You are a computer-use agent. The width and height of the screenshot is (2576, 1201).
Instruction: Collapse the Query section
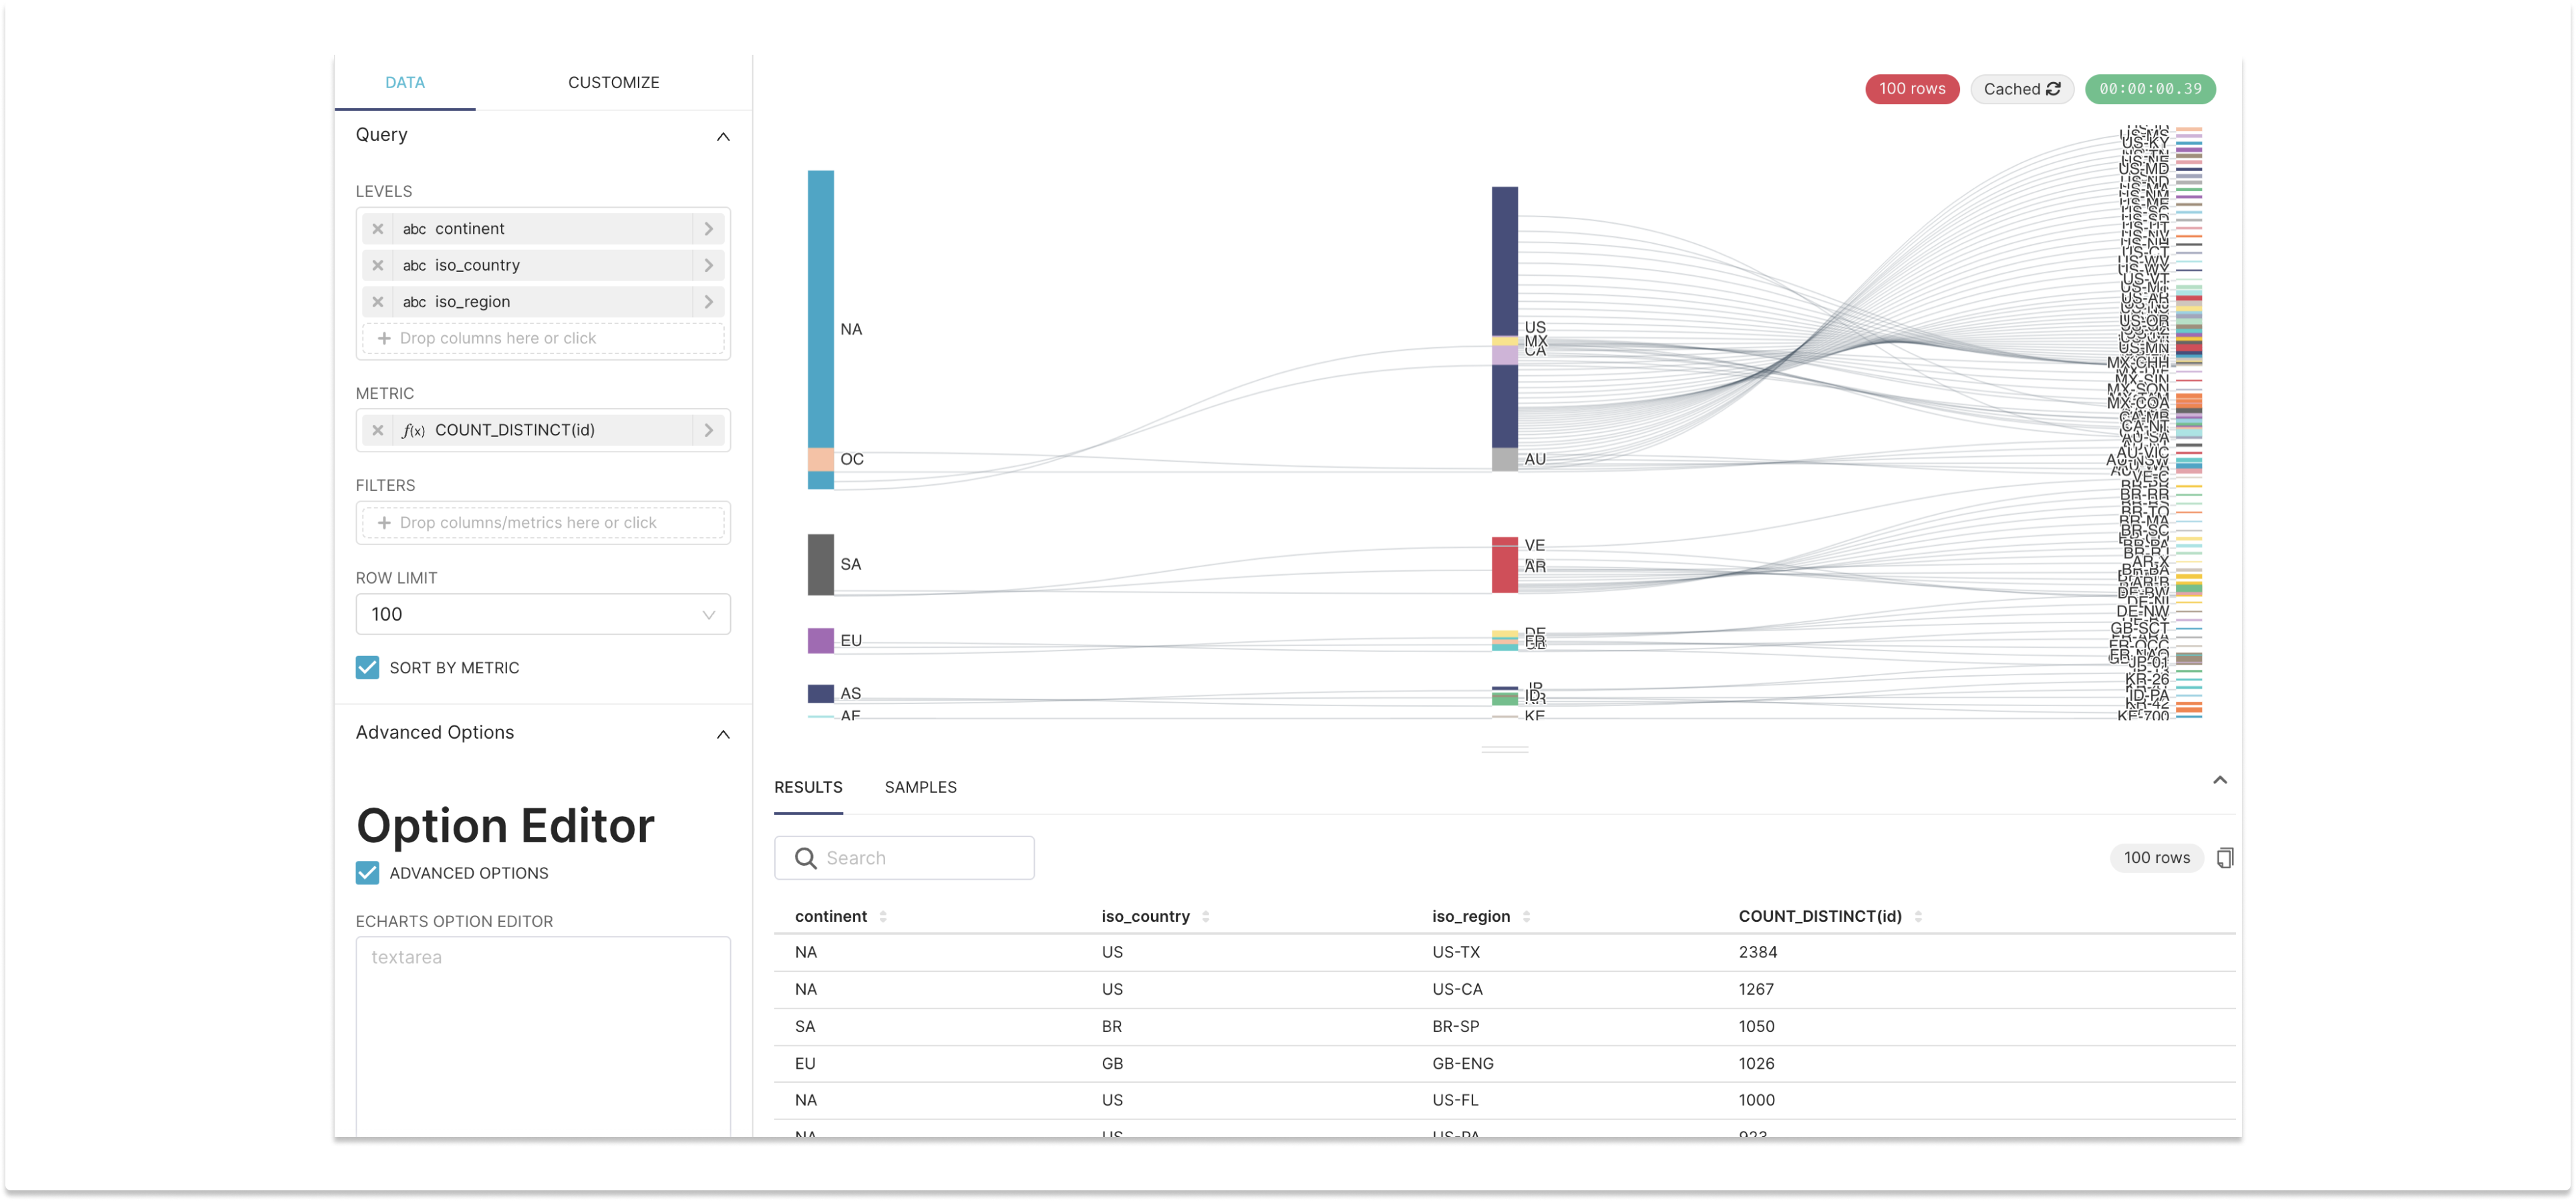click(x=722, y=136)
